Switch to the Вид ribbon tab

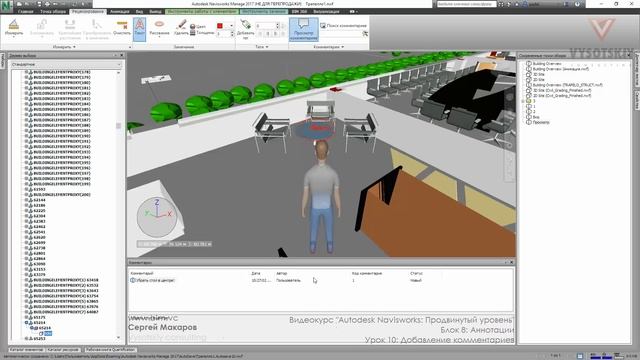(x=139, y=12)
